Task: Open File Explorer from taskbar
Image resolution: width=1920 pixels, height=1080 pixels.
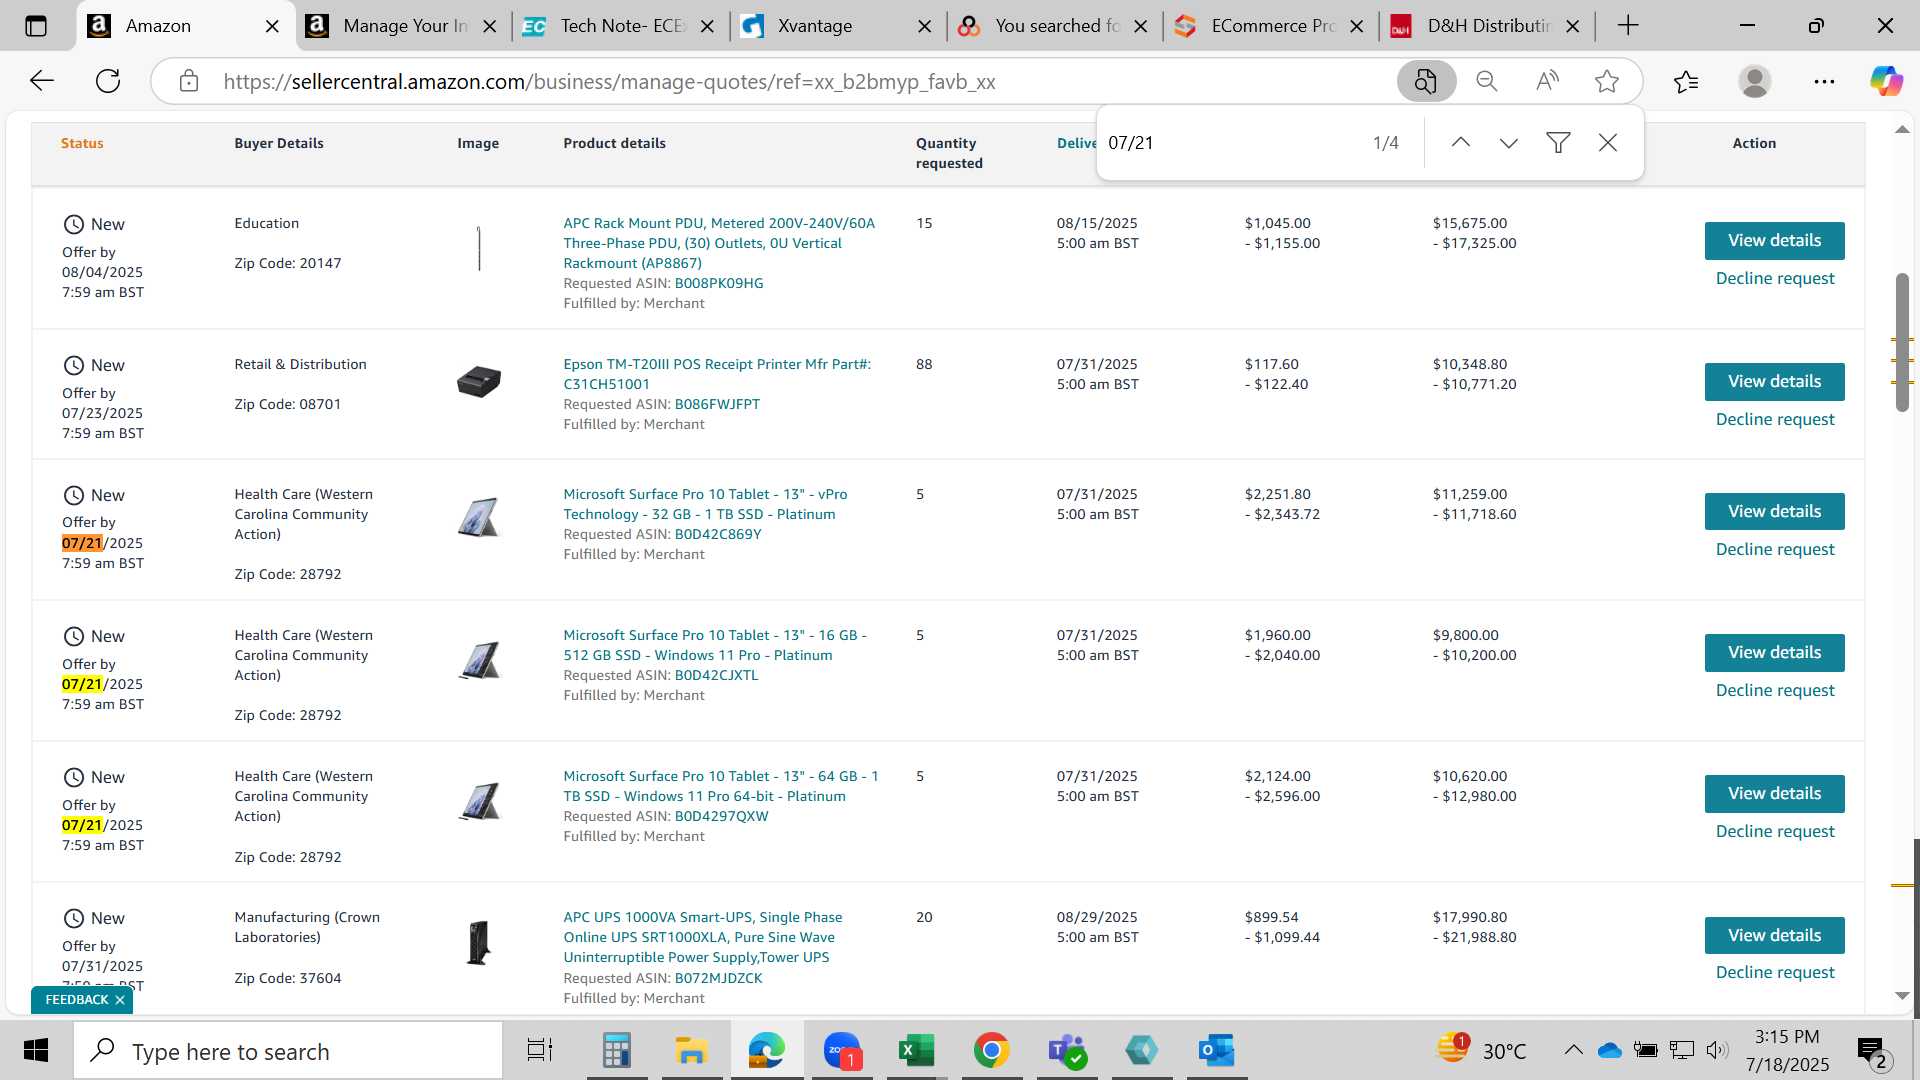Action: 691,1051
